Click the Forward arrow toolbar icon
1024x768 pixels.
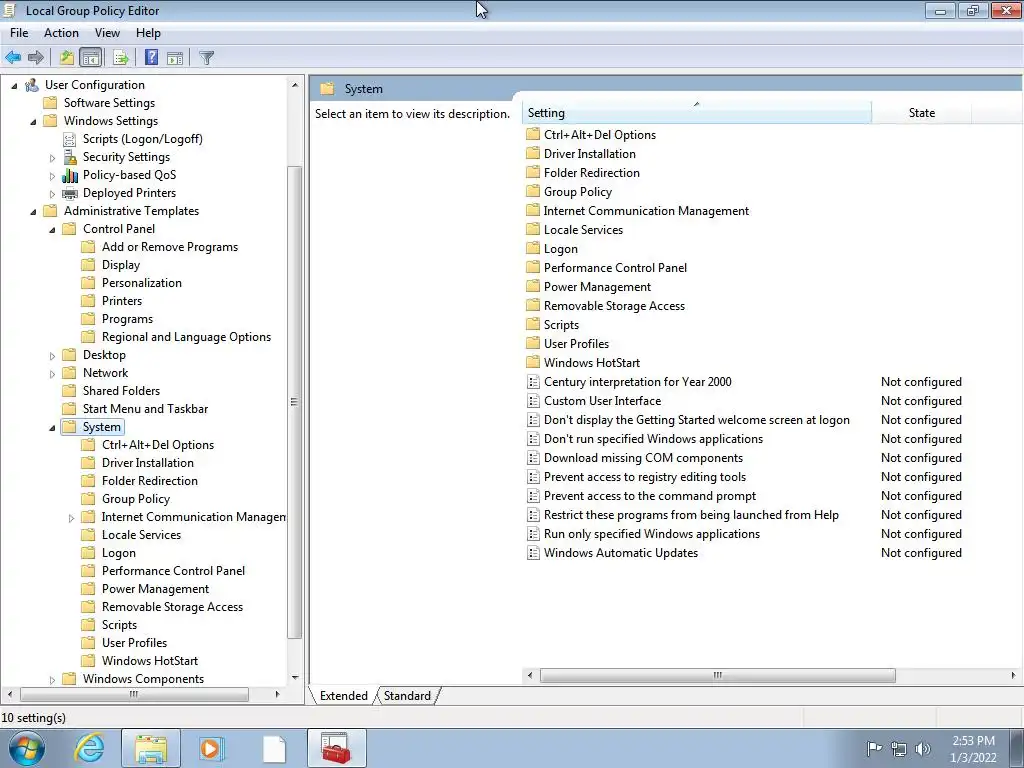(x=36, y=57)
